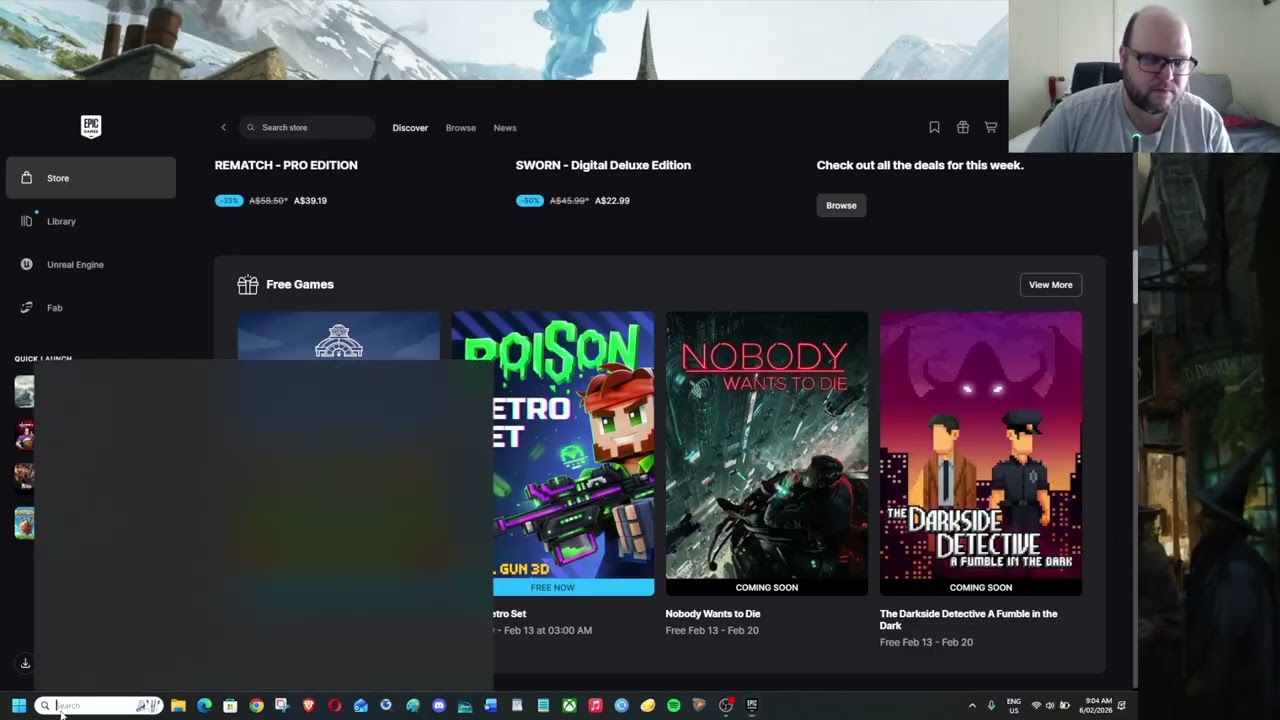Switch to the News tab
This screenshot has width=1280, height=720.
[x=505, y=128]
